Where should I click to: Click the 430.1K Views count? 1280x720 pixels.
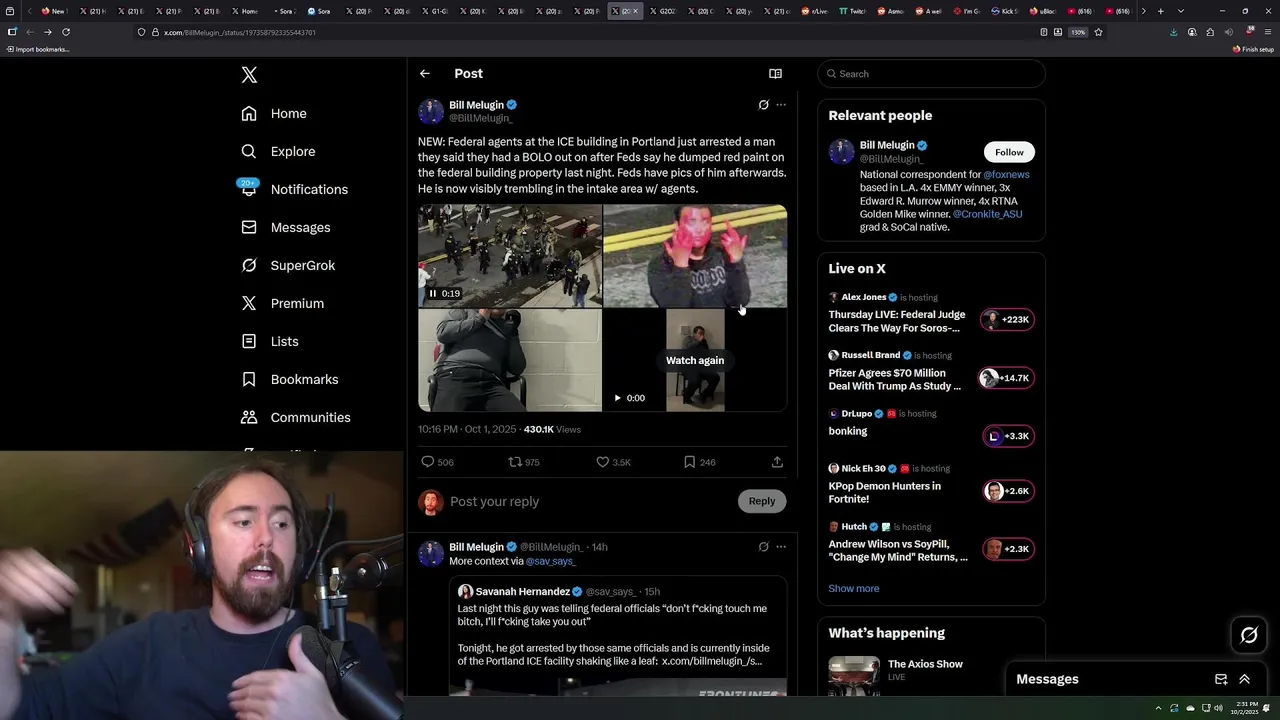pyautogui.click(x=552, y=429)
